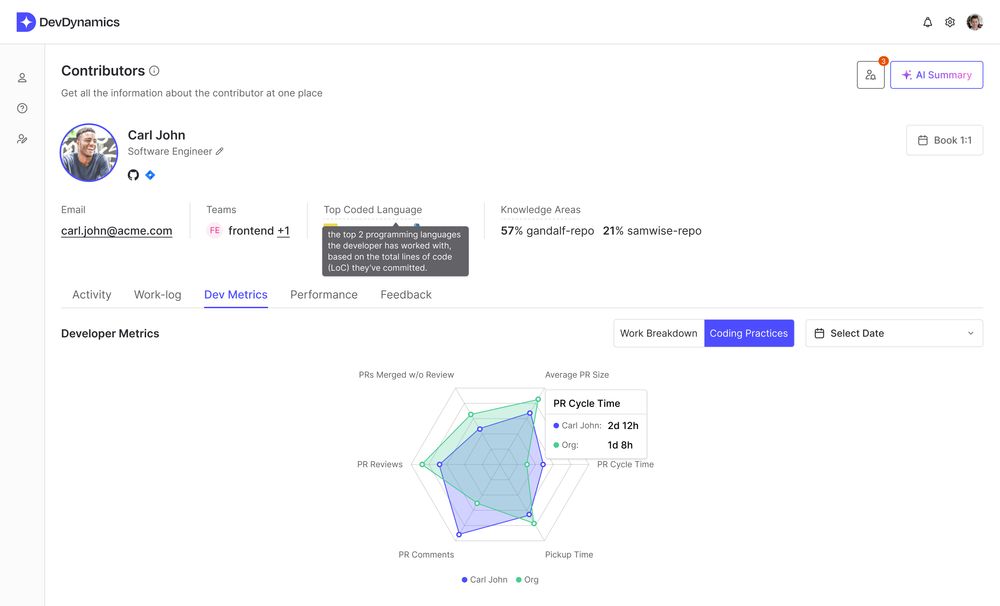Screen dimensions: 1000x606
Task: Book a 1:1 with Carl John
Action: (x=944, y=139)
